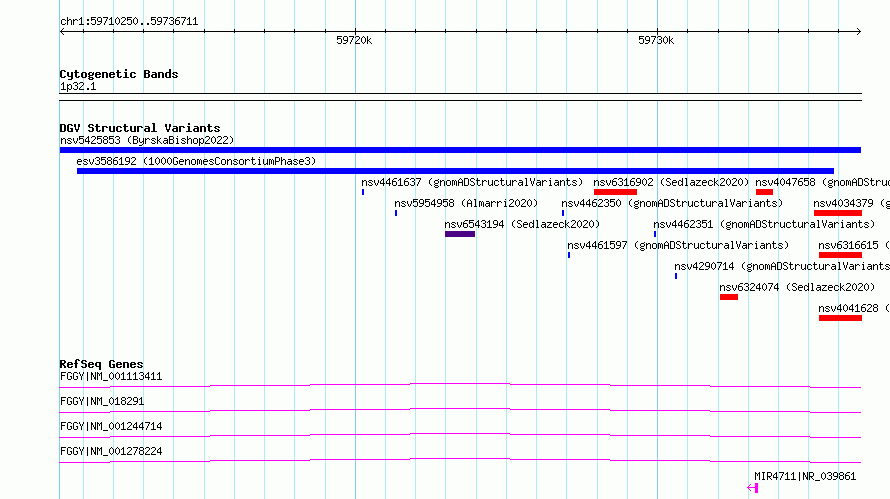This screenshot has width=890, height=499.
Task: Click the chr1:59710250..59736711 region label
Action: tap(129, 22)
